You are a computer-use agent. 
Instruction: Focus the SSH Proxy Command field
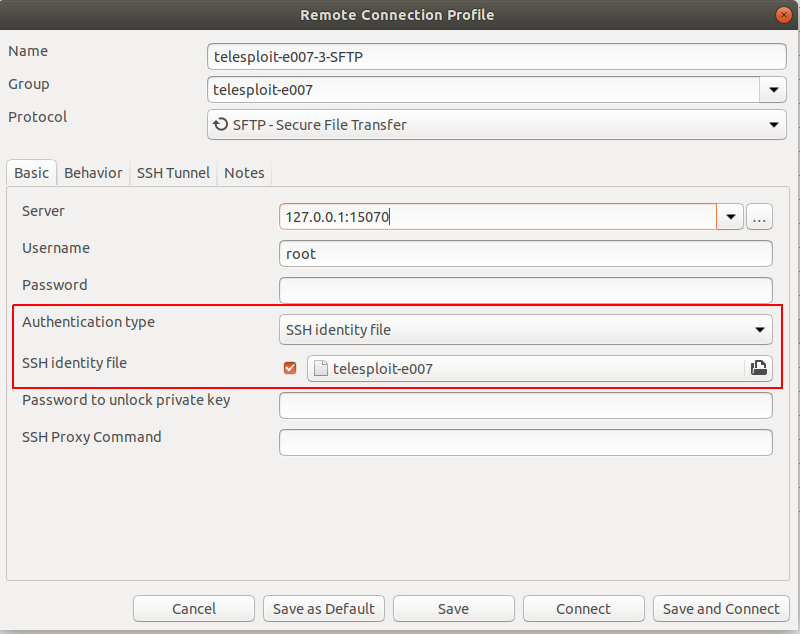click(x=526, y=442)
